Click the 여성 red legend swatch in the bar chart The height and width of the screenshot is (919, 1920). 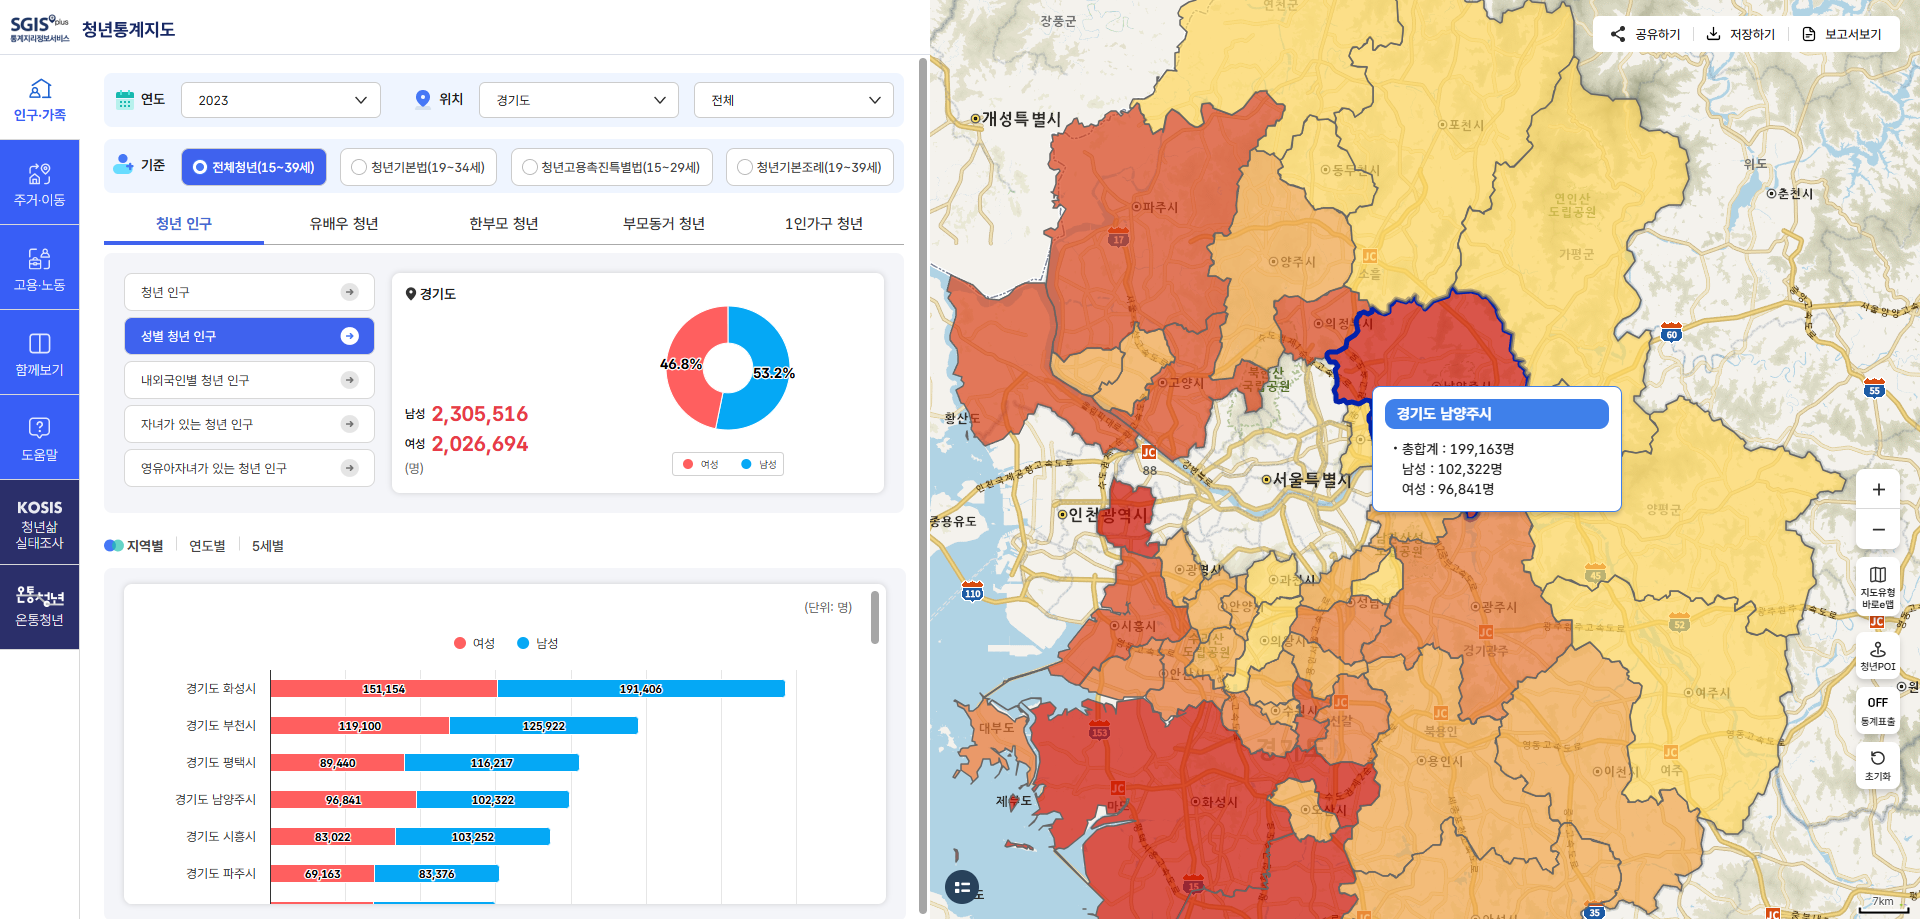coord(460,643)
